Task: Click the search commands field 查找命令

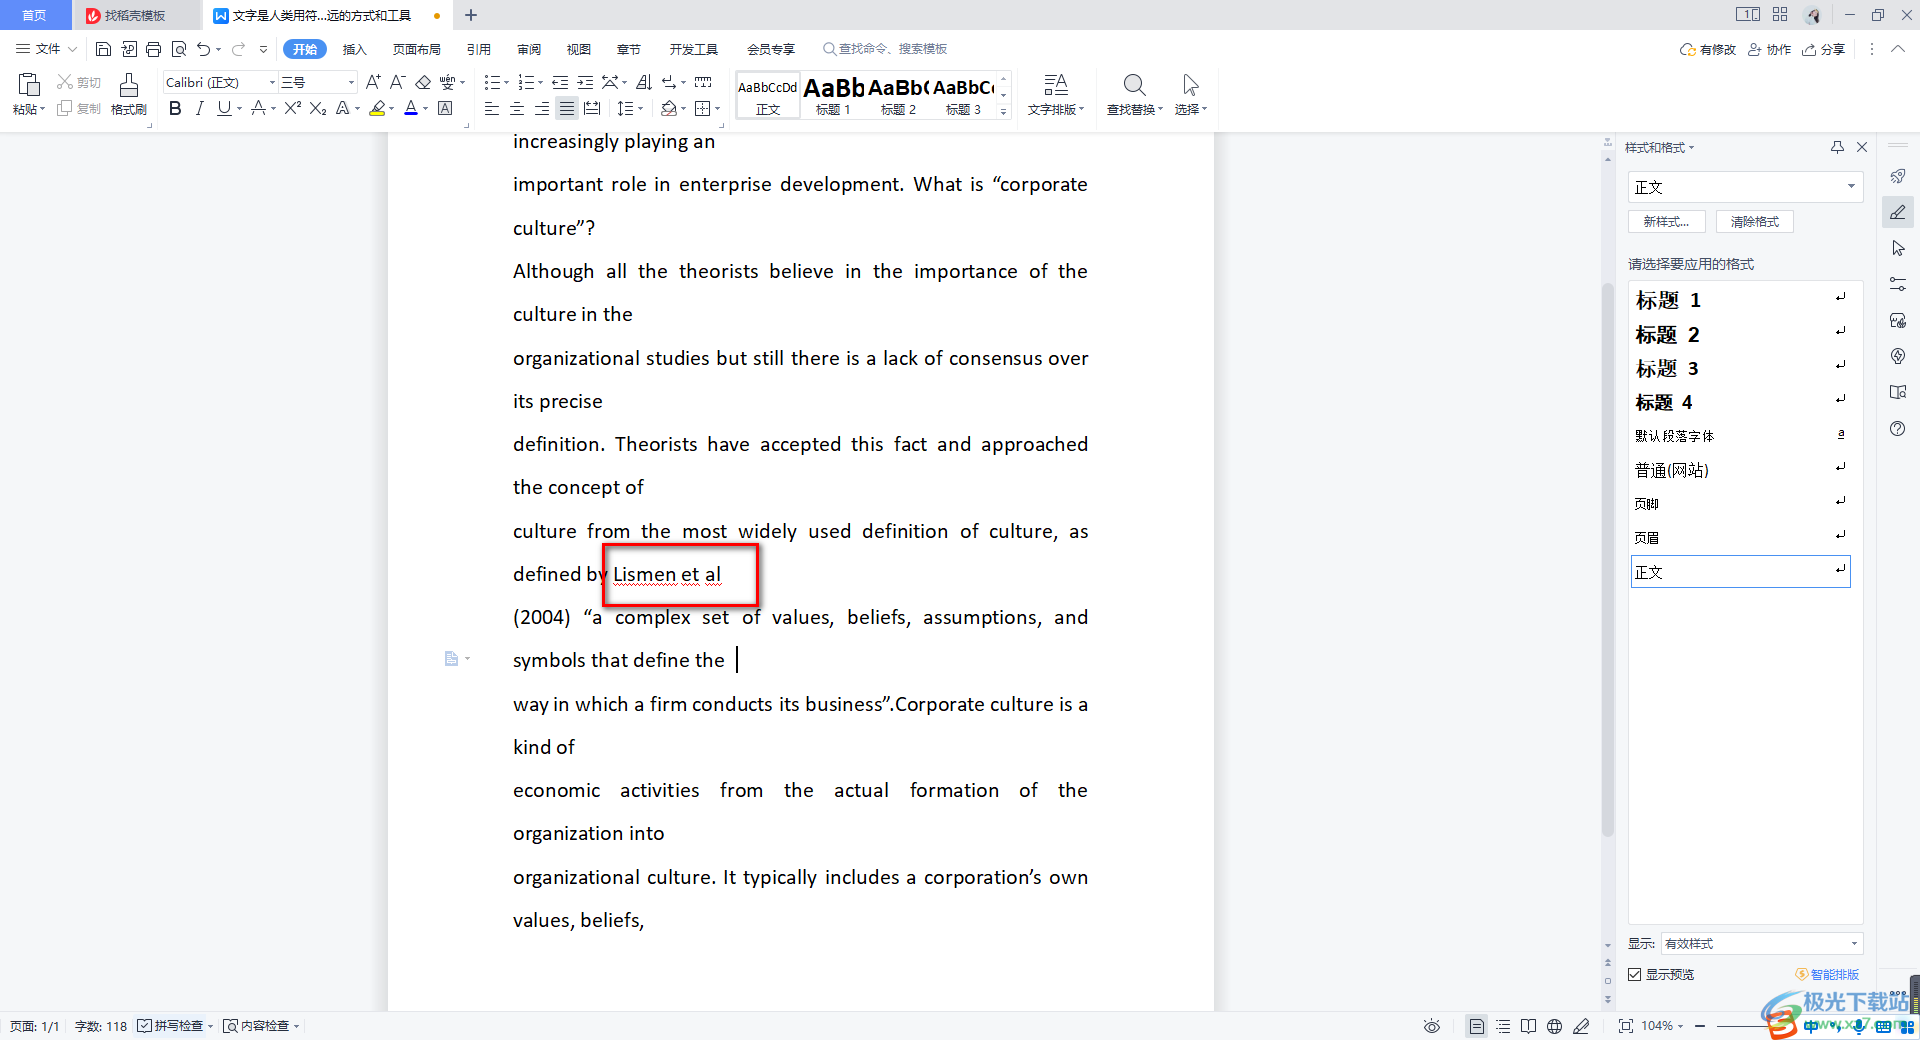Action: [885, 49]
